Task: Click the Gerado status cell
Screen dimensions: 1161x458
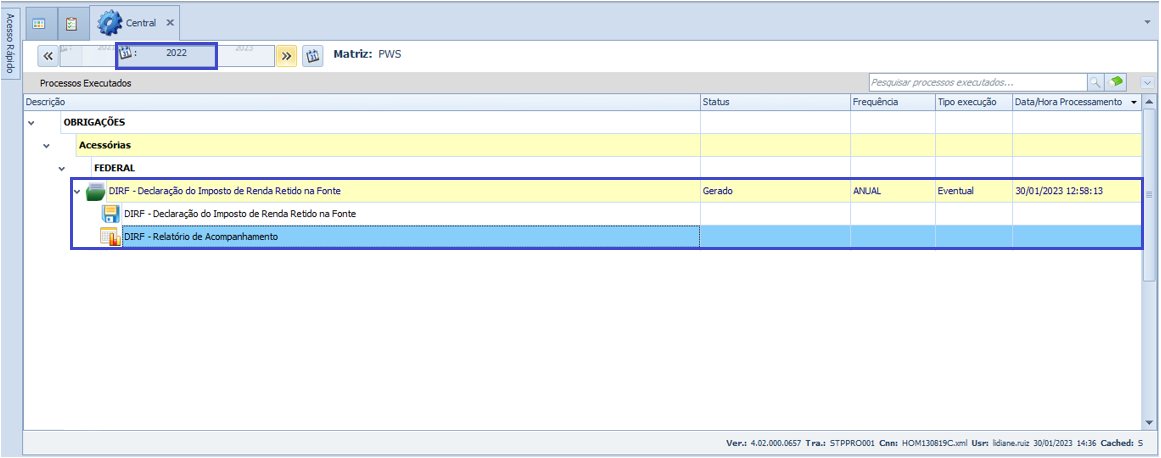Action: click(x=775, y=191)
